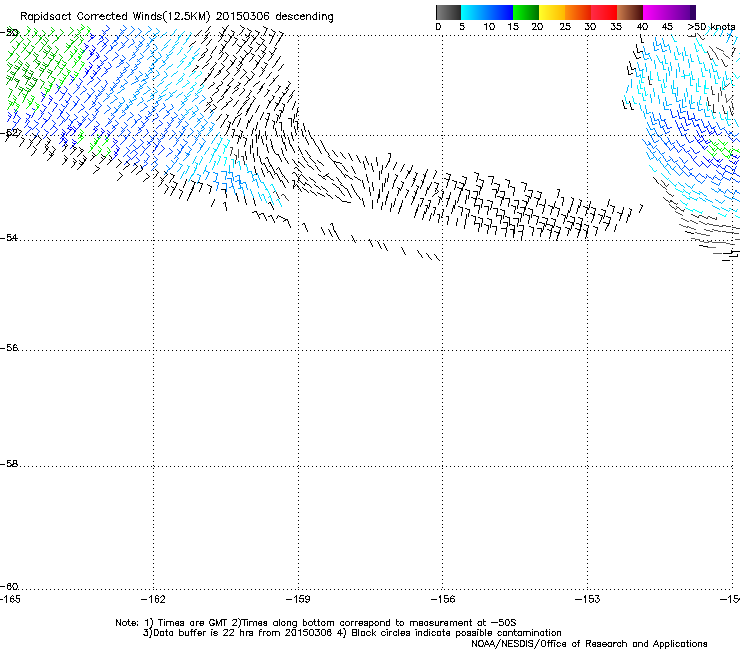Image resolution: width=740 pixels, height=650 pixels.
Task: Click the date '20150306 descending' in title
Action: [275, 17]
